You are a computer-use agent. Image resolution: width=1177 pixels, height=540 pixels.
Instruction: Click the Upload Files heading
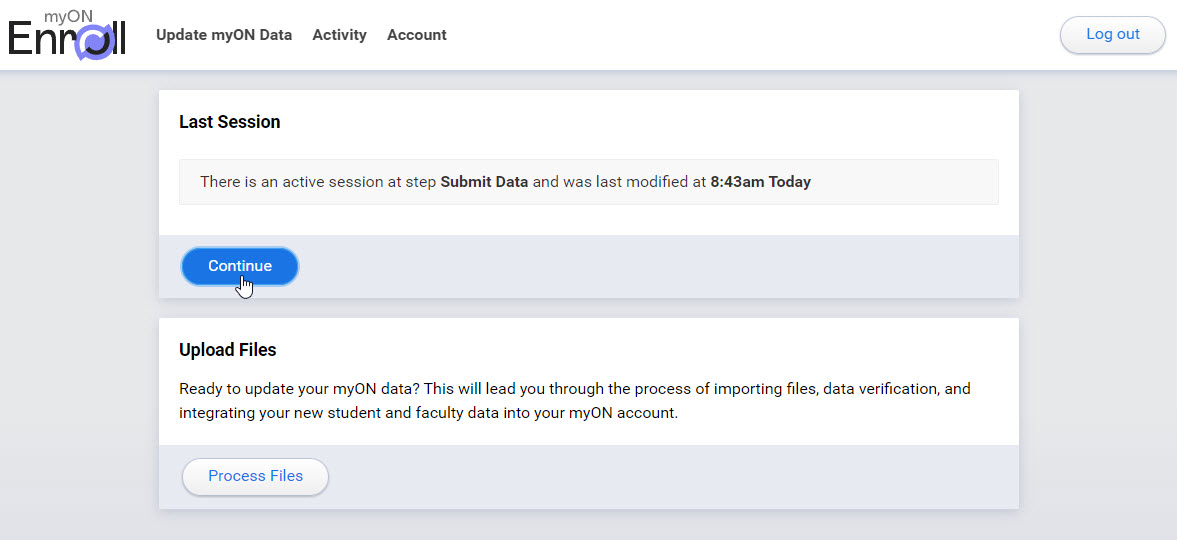click(227, 349)
